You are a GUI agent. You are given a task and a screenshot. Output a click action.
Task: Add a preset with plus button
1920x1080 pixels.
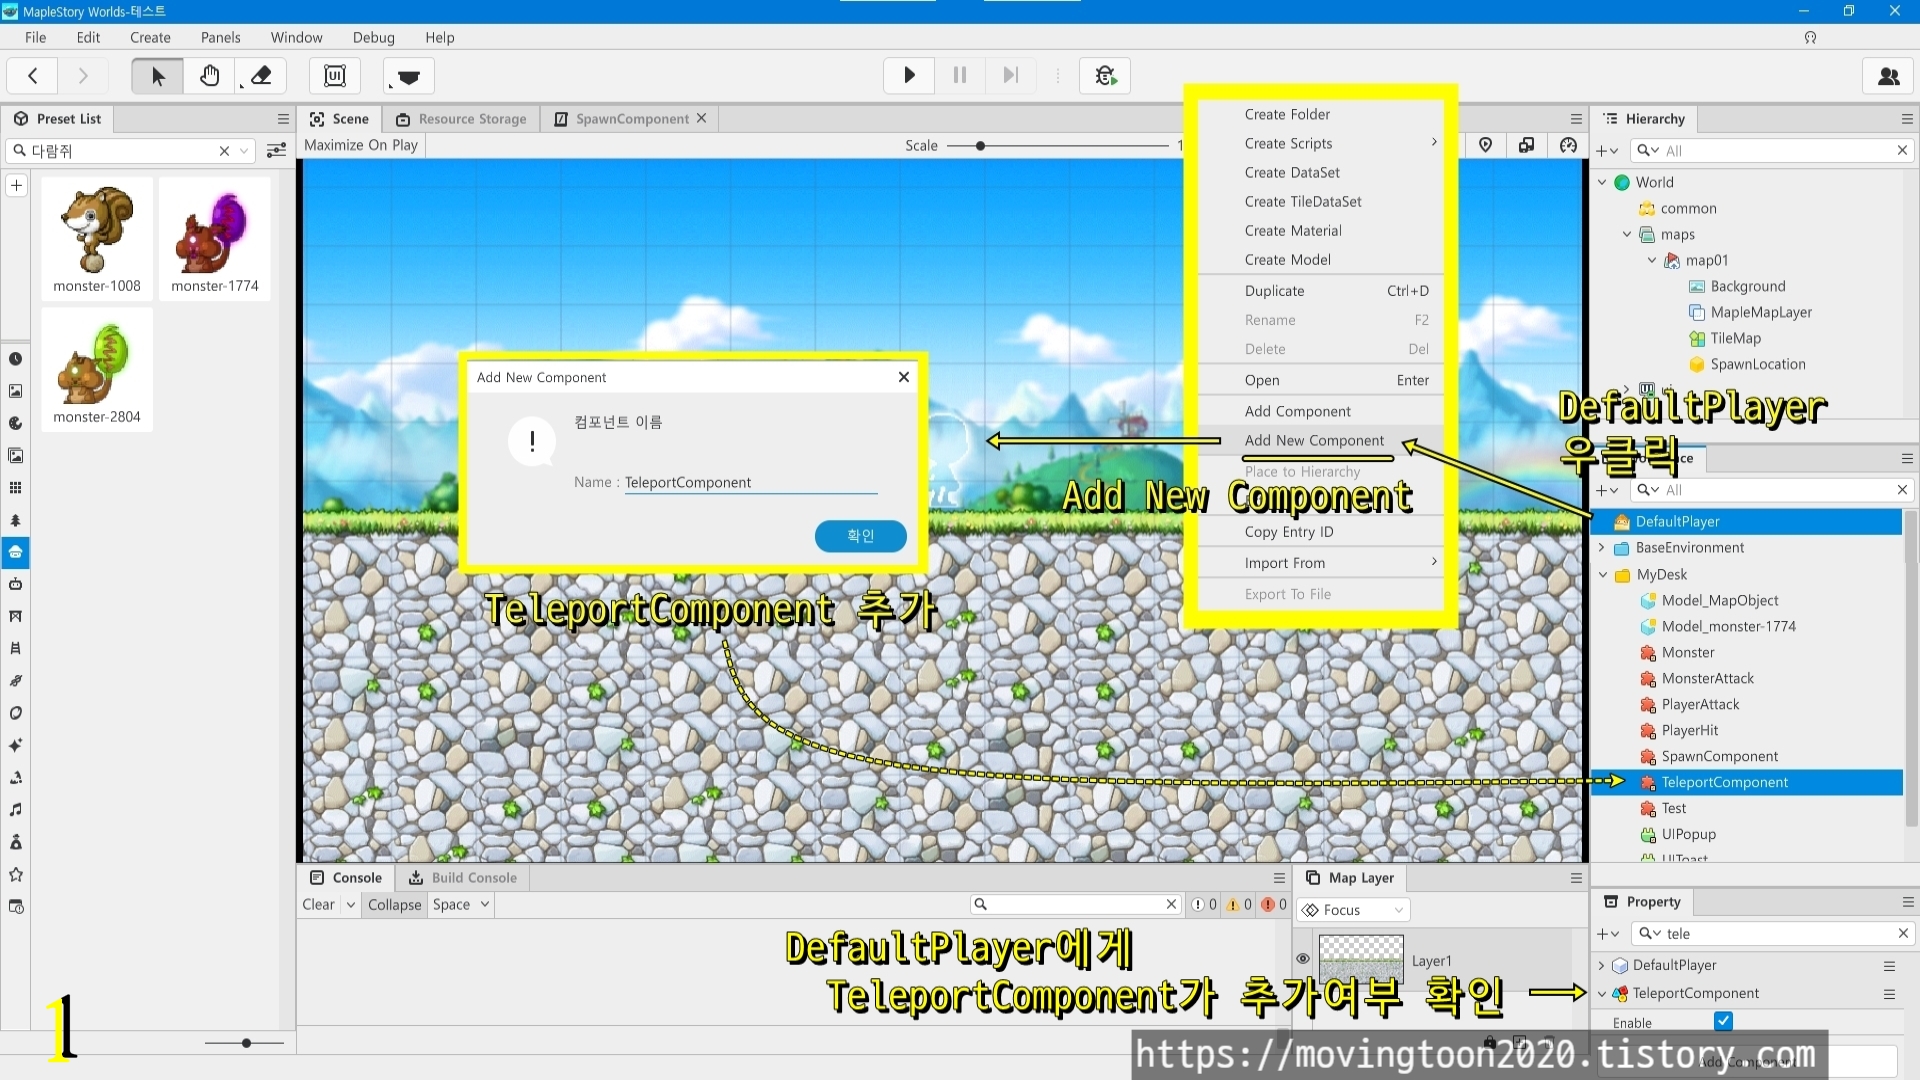coord(16,185)
